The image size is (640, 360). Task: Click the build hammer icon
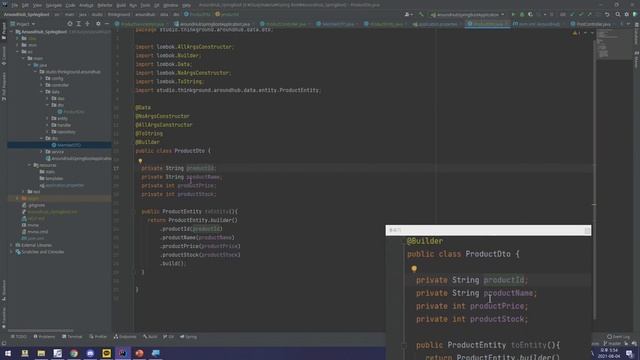tap(421, 14)
